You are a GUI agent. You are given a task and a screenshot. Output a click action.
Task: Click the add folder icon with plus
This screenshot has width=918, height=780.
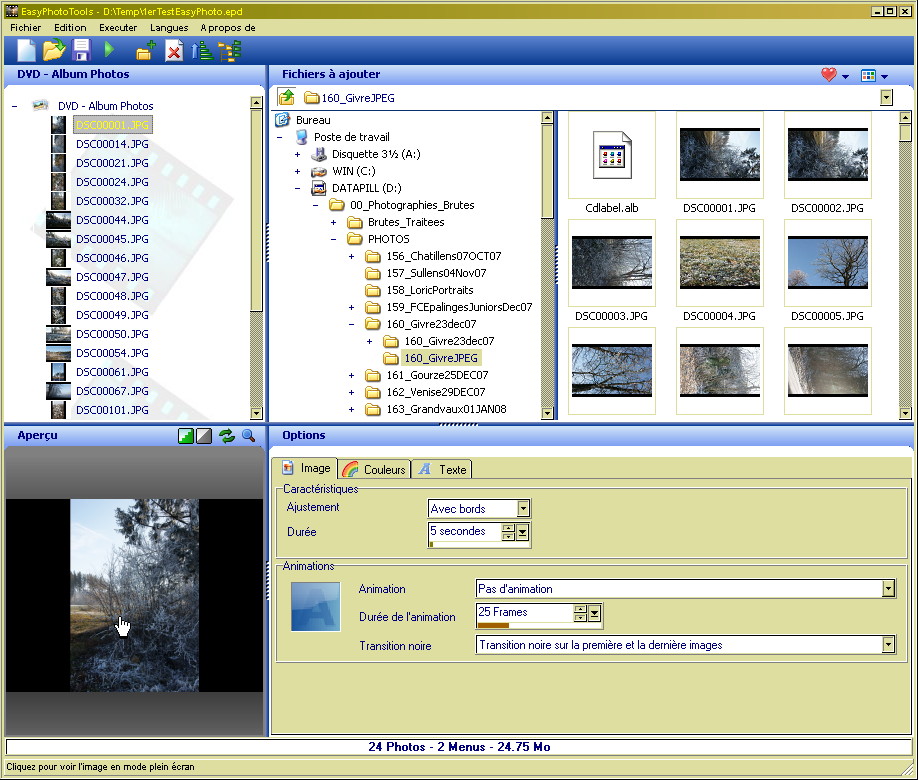click(x=146, y=51)
